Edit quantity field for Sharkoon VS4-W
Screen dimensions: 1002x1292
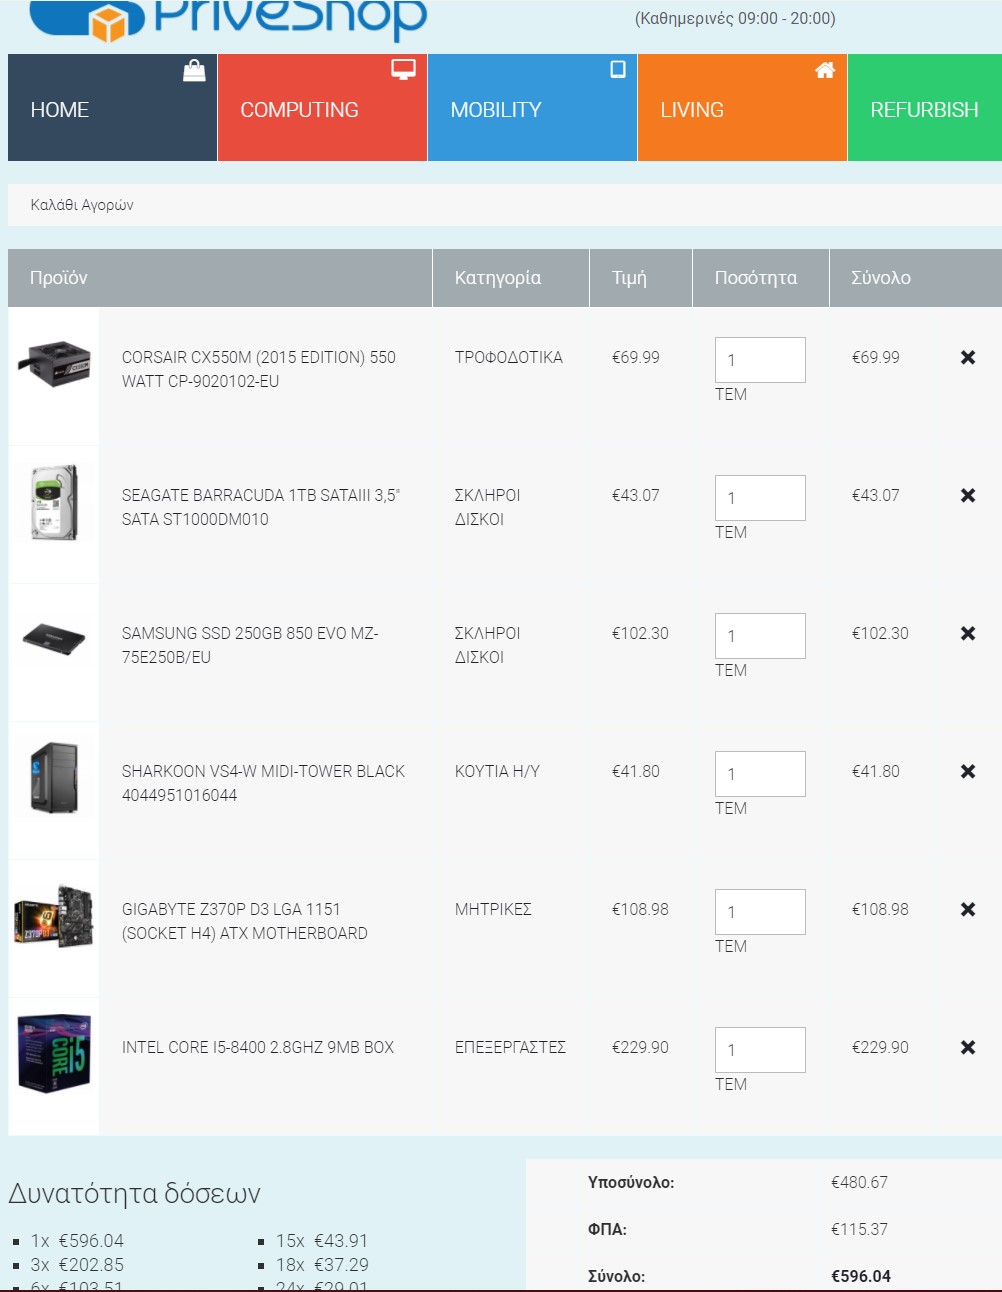pos(760,774)
